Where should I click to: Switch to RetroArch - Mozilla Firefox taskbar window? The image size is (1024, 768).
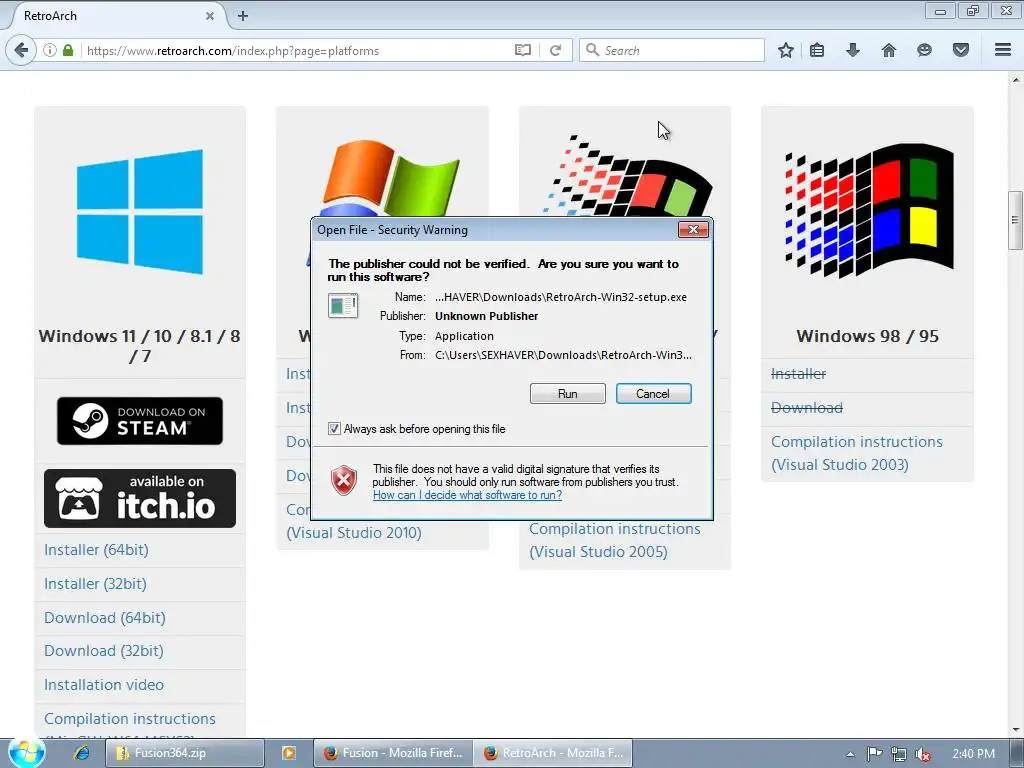552,753
